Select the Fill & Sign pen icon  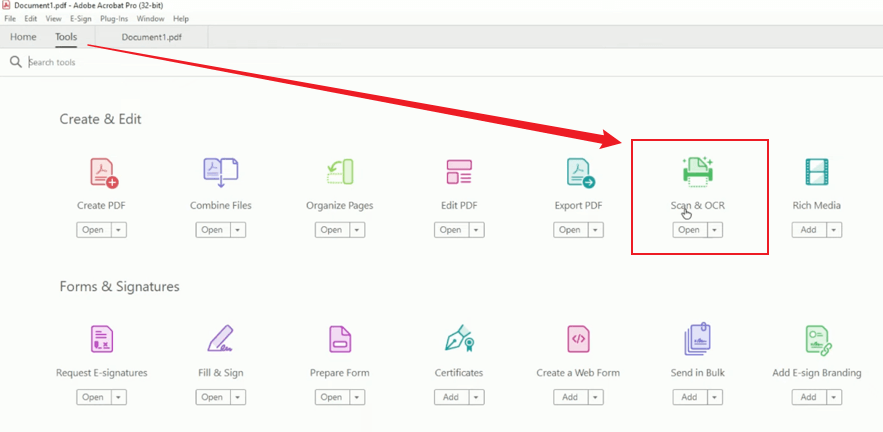point(221,338)
